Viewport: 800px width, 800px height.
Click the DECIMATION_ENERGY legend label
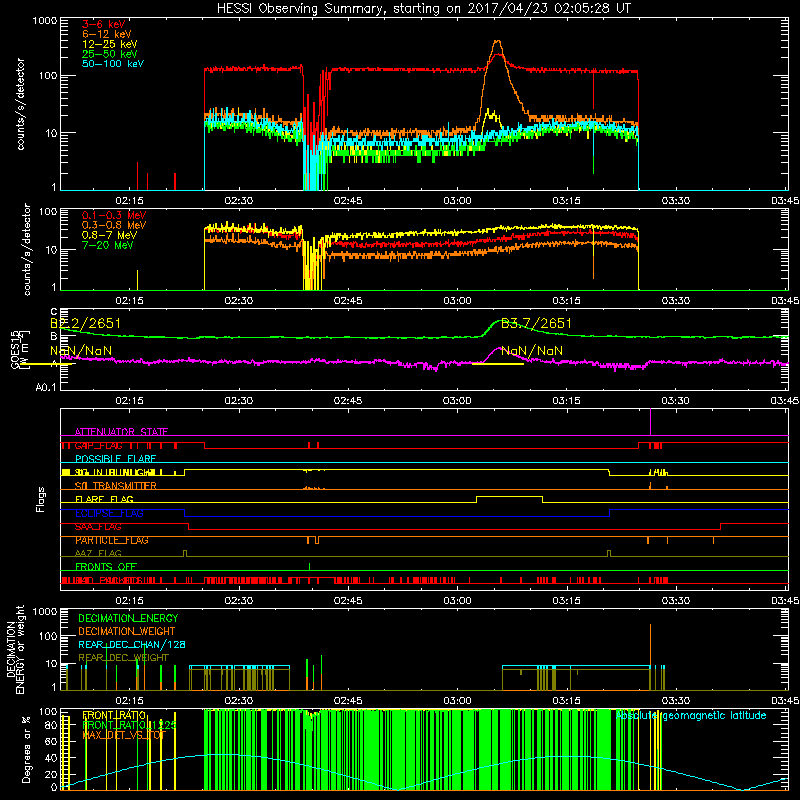[128, 618]
